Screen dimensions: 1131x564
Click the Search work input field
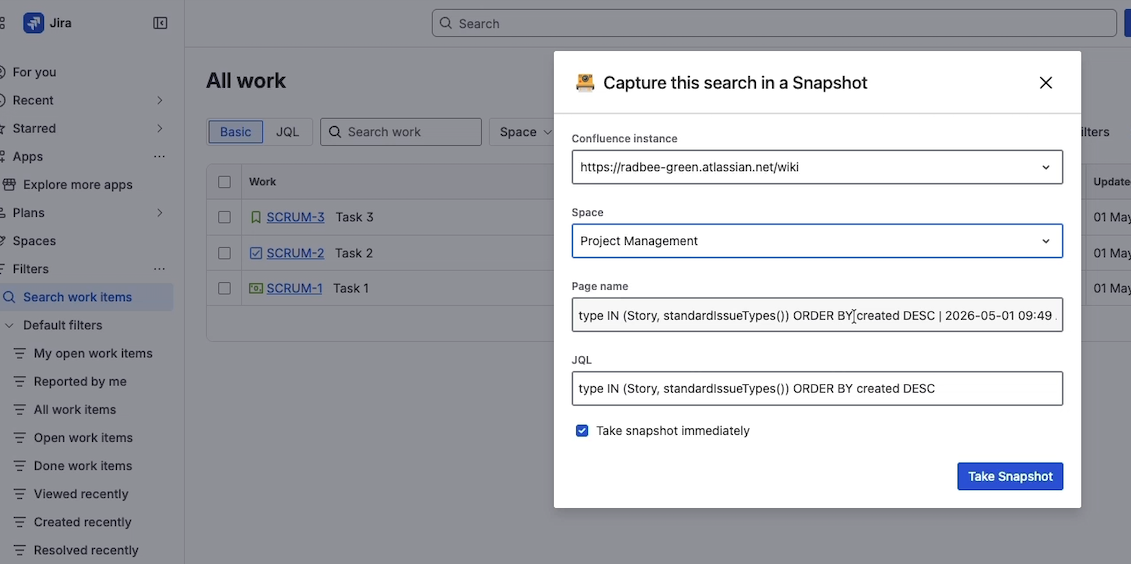[x=401, y=132]
